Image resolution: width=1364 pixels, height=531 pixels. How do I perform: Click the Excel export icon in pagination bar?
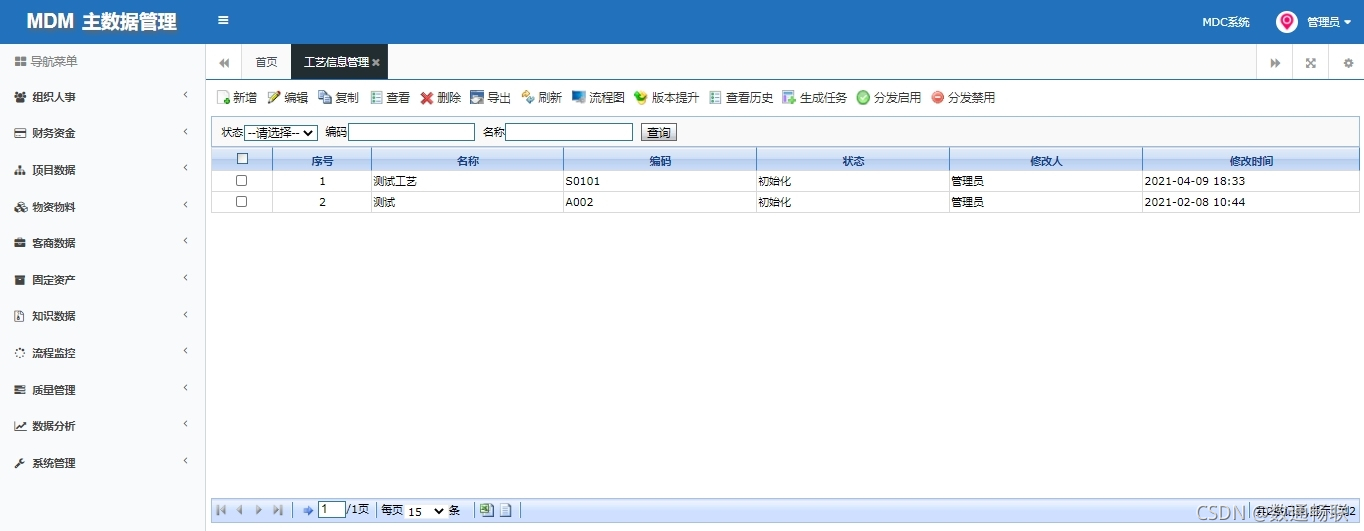click(486, 510)
